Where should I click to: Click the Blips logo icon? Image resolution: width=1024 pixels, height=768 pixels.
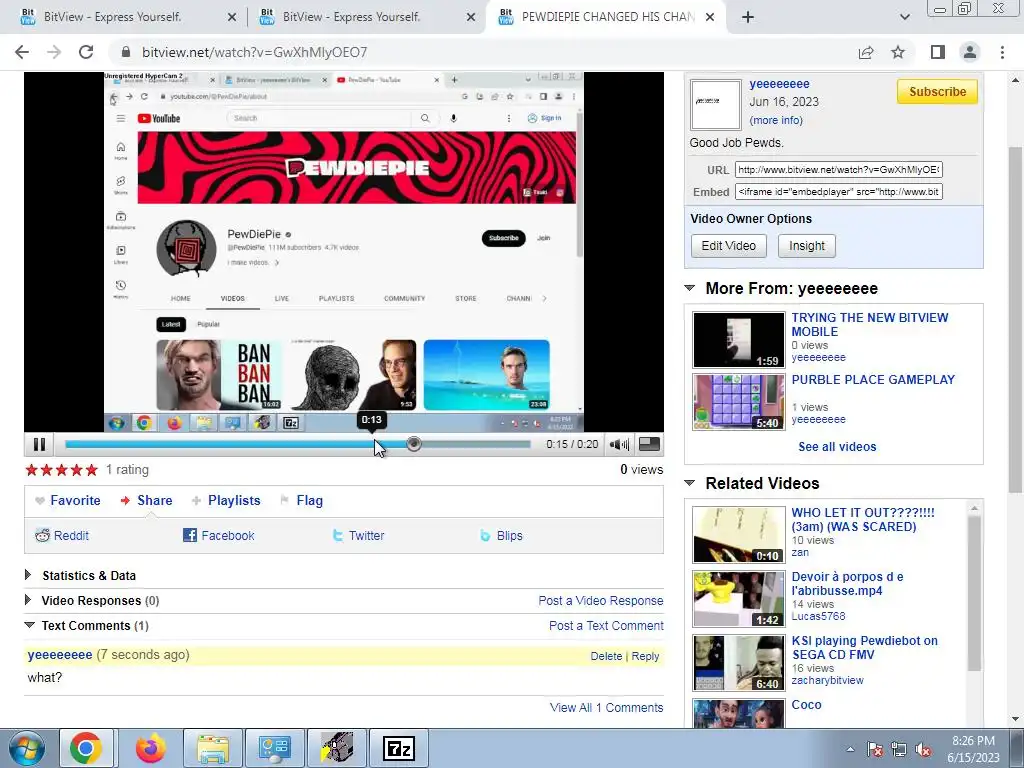click(485, 536)
